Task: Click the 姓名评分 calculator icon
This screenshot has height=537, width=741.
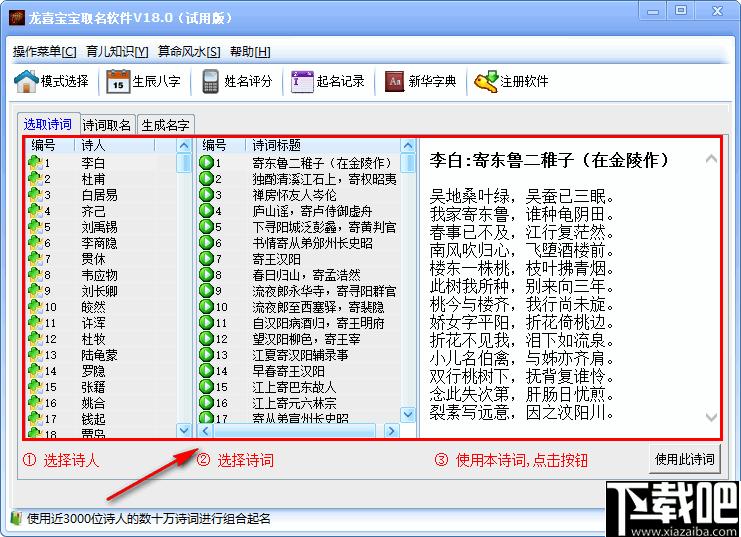Action: coord(210,81)
